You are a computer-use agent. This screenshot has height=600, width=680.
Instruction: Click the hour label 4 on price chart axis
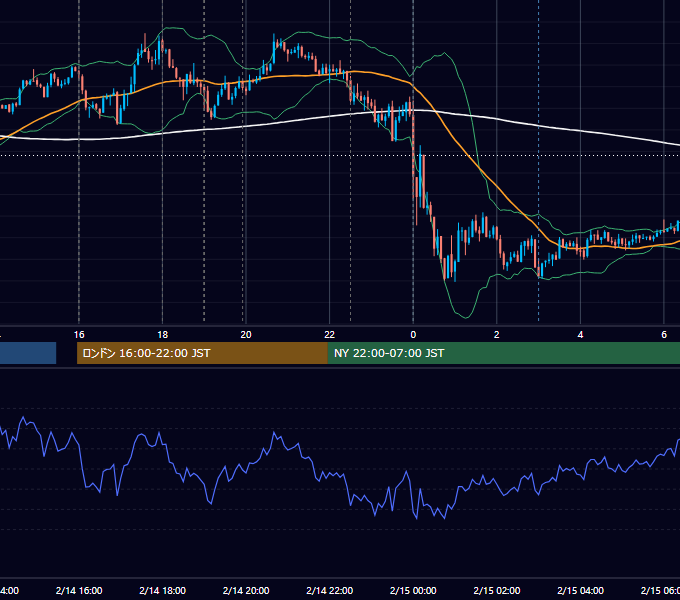(580, 335)
